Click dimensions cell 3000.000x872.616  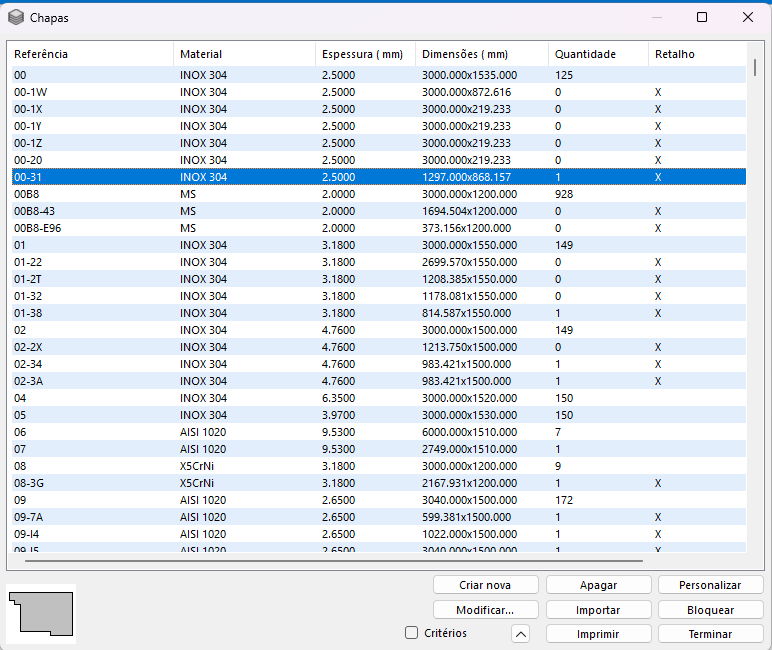(466, 92)
